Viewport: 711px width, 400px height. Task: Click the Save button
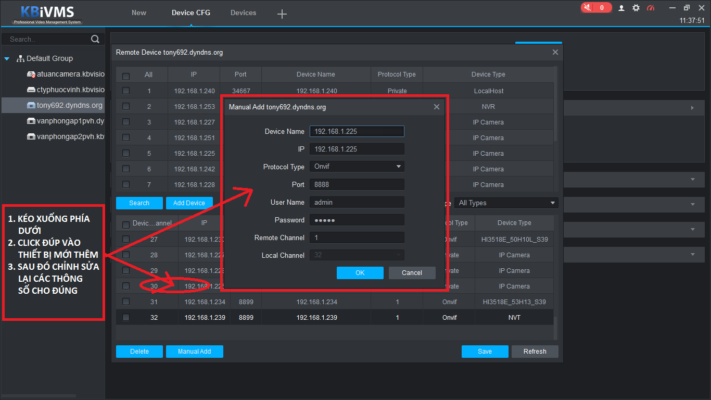(485, 351)
